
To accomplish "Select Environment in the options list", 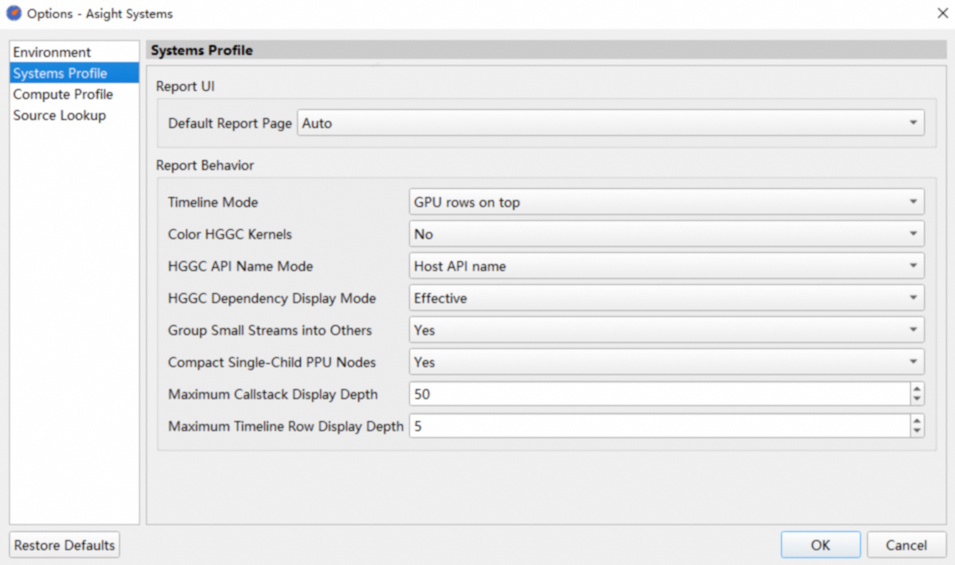I will pyautogui.click(x=74, y=52).
